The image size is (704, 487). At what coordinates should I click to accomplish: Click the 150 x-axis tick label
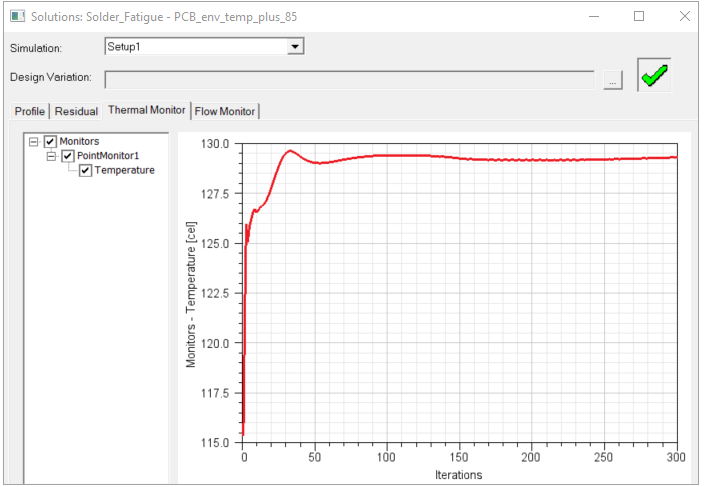[x=458, y=457]
